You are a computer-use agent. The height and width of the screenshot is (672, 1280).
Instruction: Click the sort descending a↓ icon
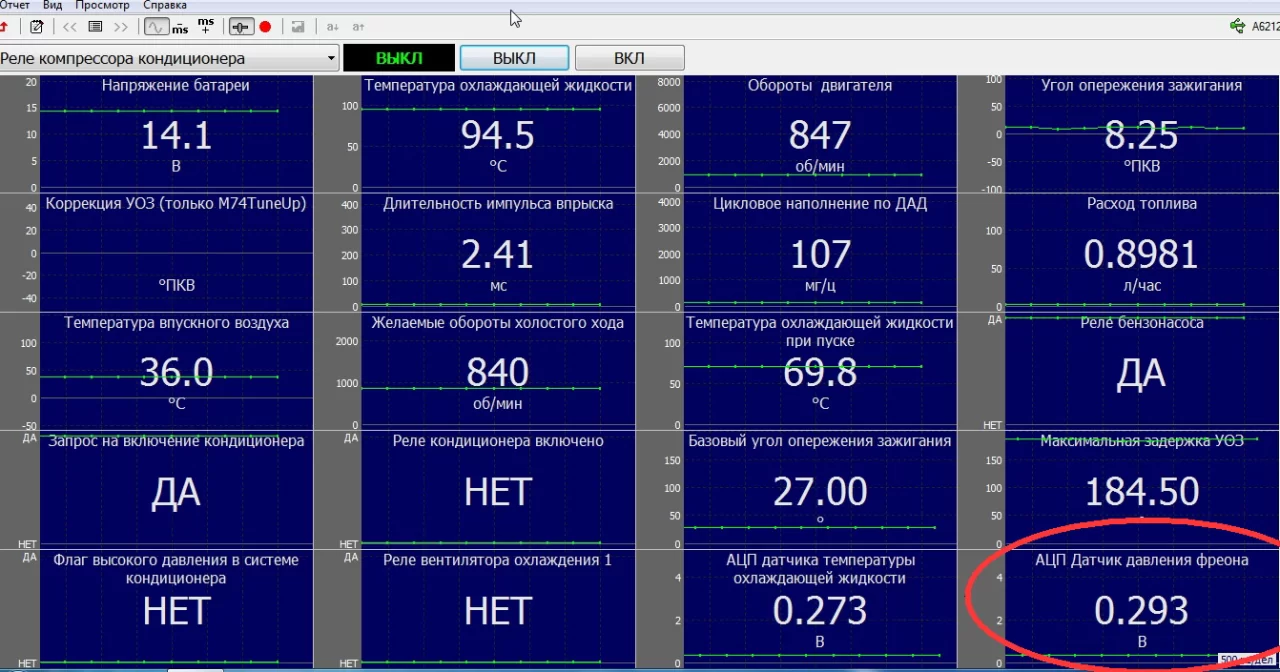(x=332, y=27)
